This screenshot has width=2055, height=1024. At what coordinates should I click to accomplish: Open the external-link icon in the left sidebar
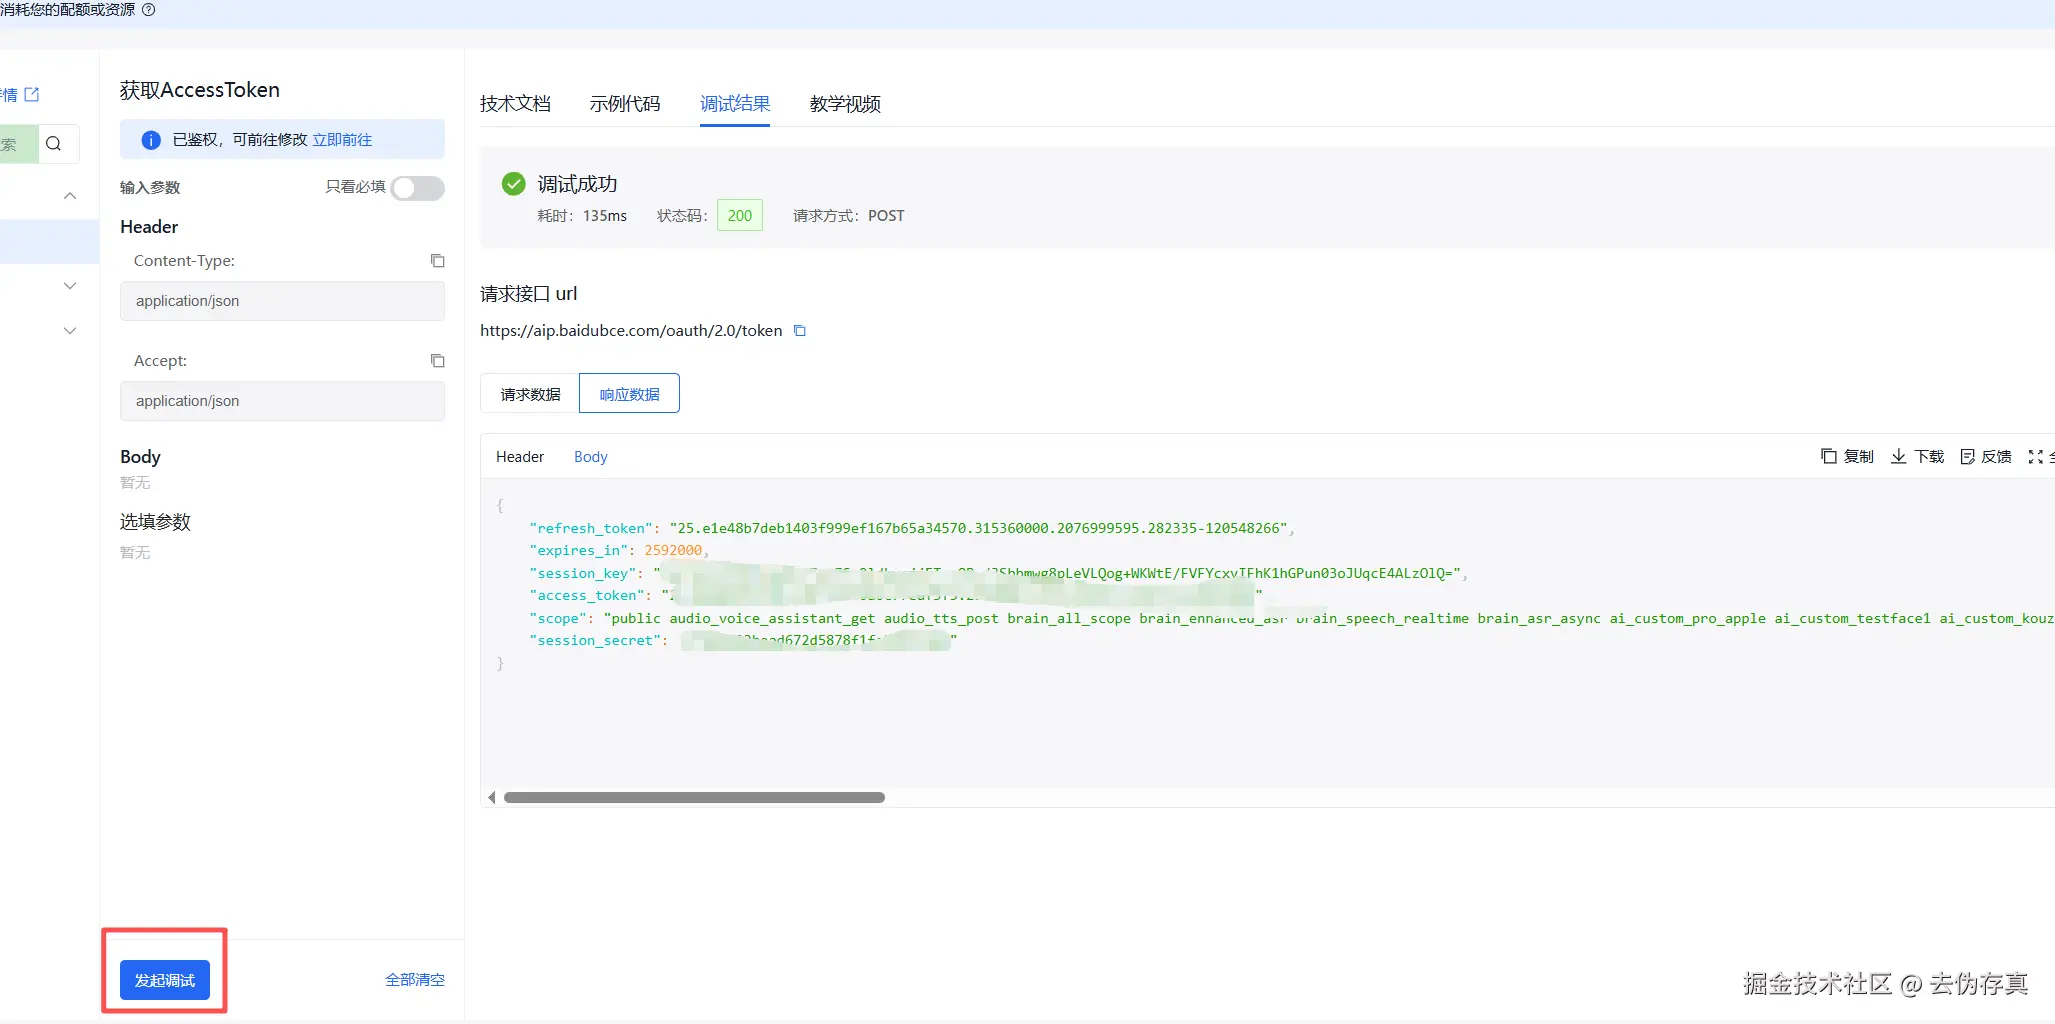pos(32,94)
